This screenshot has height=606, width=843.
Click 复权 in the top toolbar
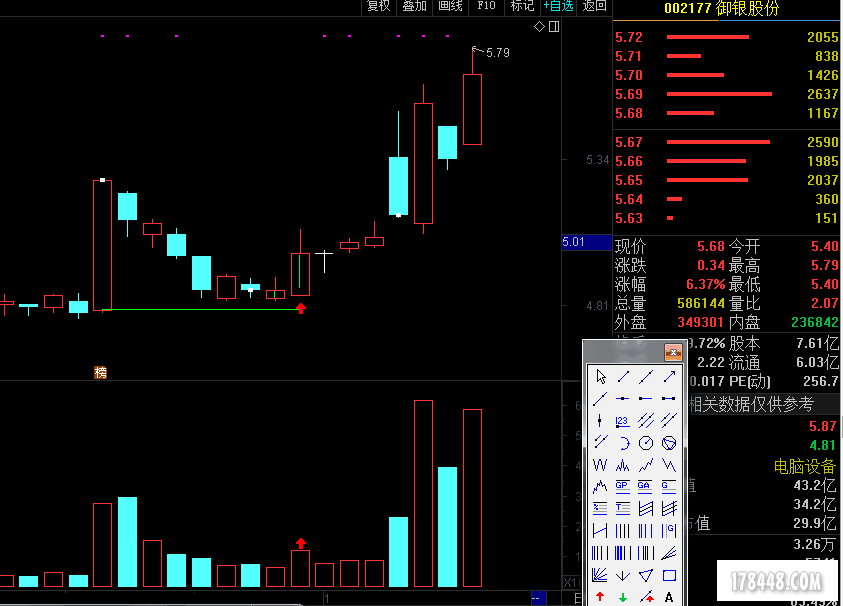pos(378,6)
